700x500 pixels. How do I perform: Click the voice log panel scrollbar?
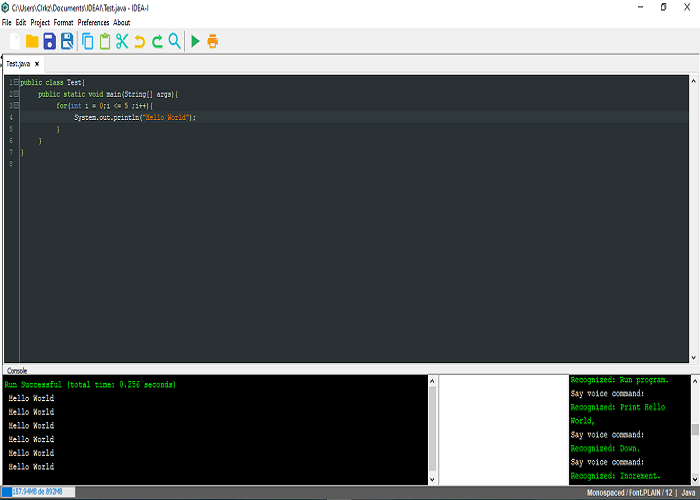point(695,429)
